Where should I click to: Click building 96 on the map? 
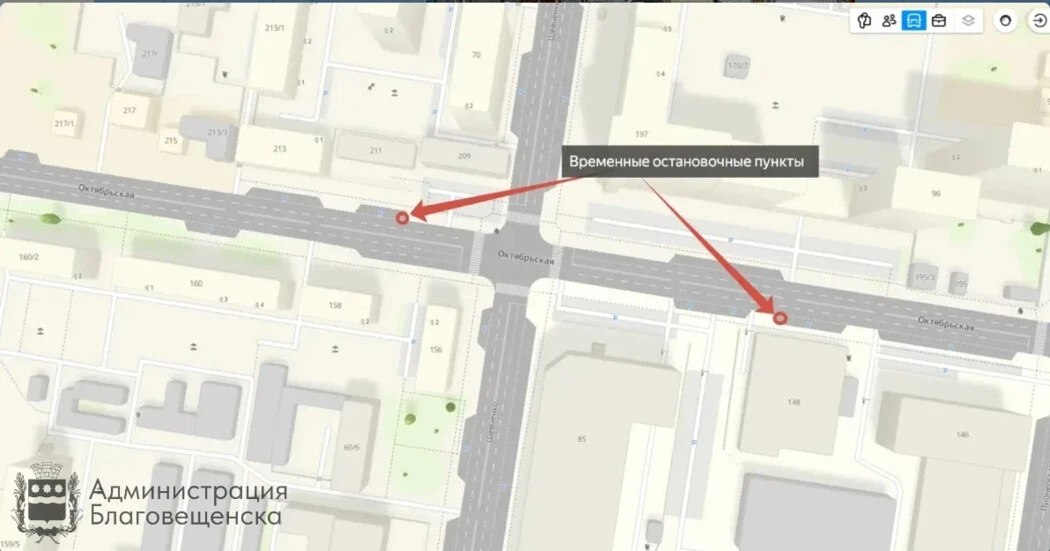coord(935,193)
